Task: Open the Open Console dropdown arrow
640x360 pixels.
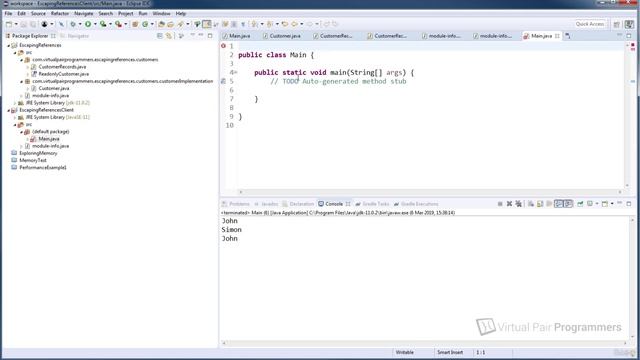Action: (612, 204)
